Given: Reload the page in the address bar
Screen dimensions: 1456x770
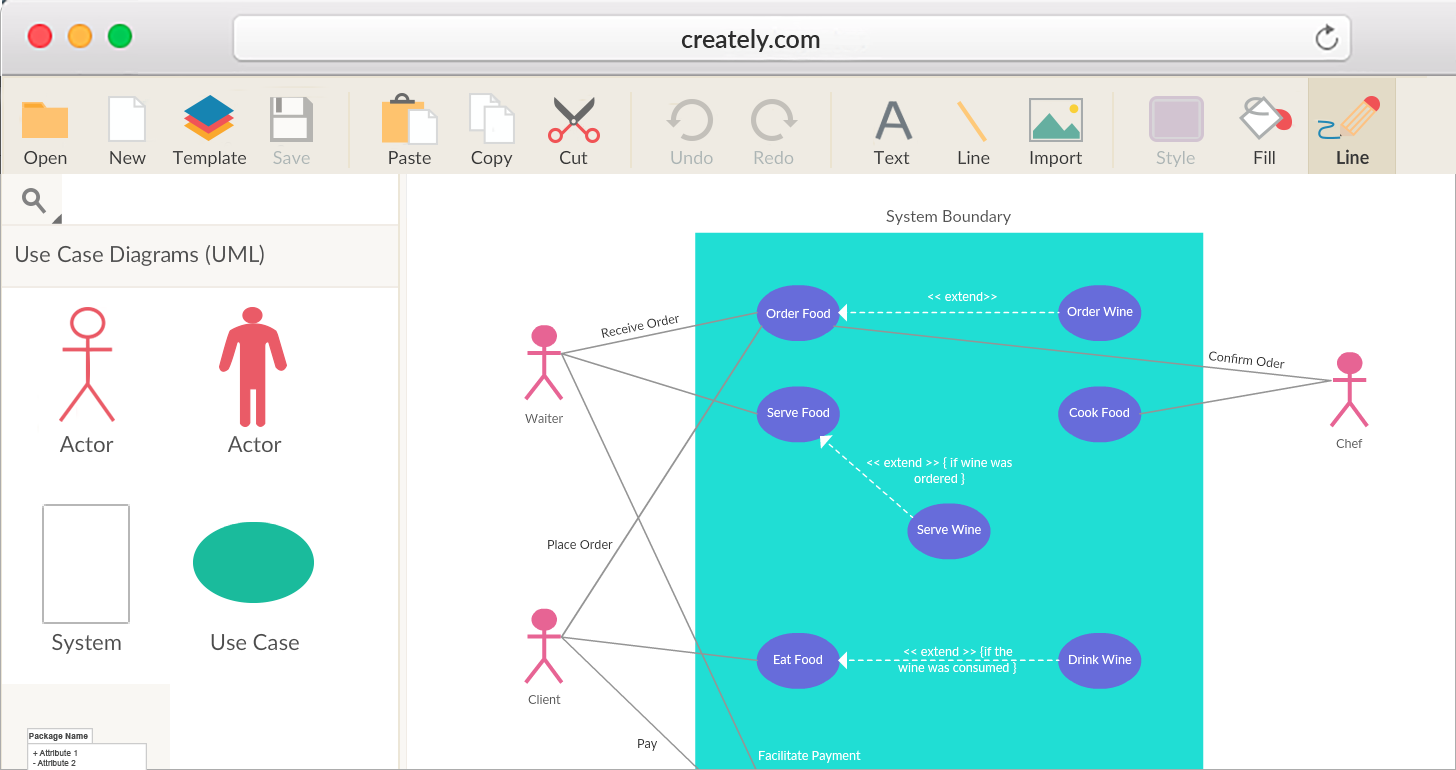Looking at the screenshot, I should click(x=1326, y=39).
